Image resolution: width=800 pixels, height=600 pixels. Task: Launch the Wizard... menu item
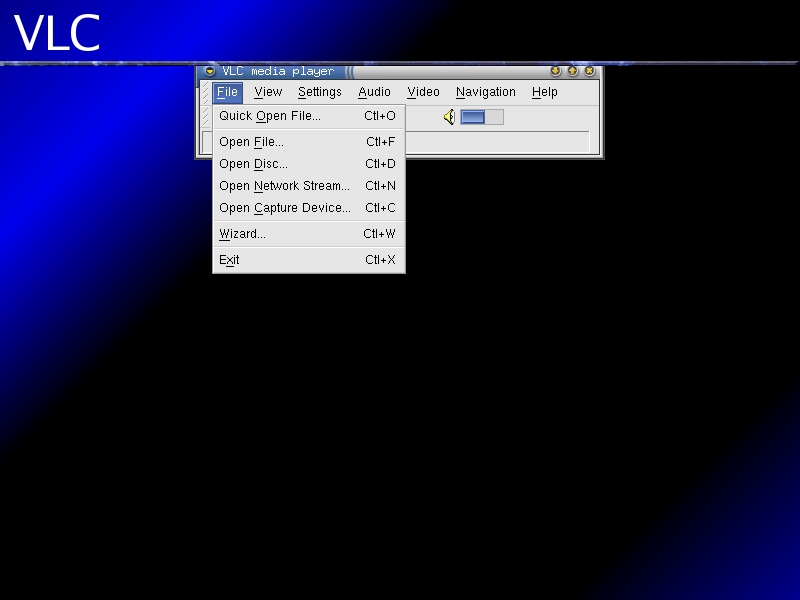tap(309, 234)
